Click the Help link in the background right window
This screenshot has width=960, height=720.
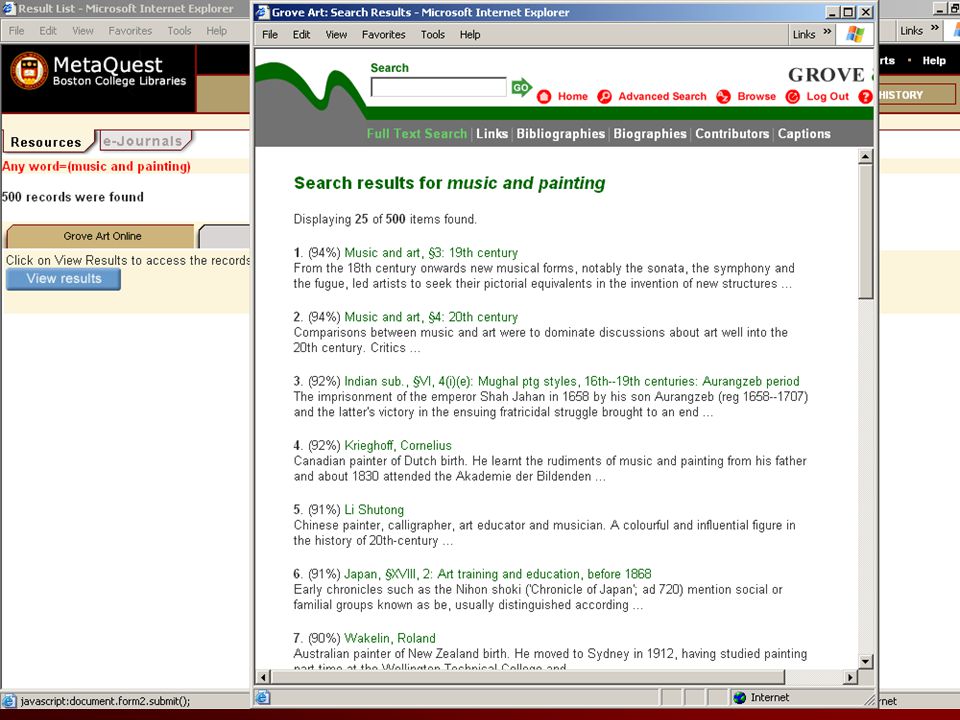point(934,61)
